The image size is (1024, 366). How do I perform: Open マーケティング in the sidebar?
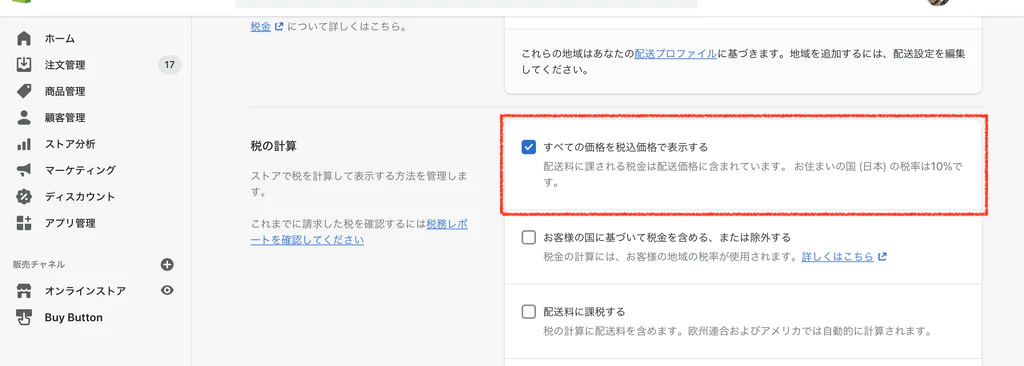(80, 170)
